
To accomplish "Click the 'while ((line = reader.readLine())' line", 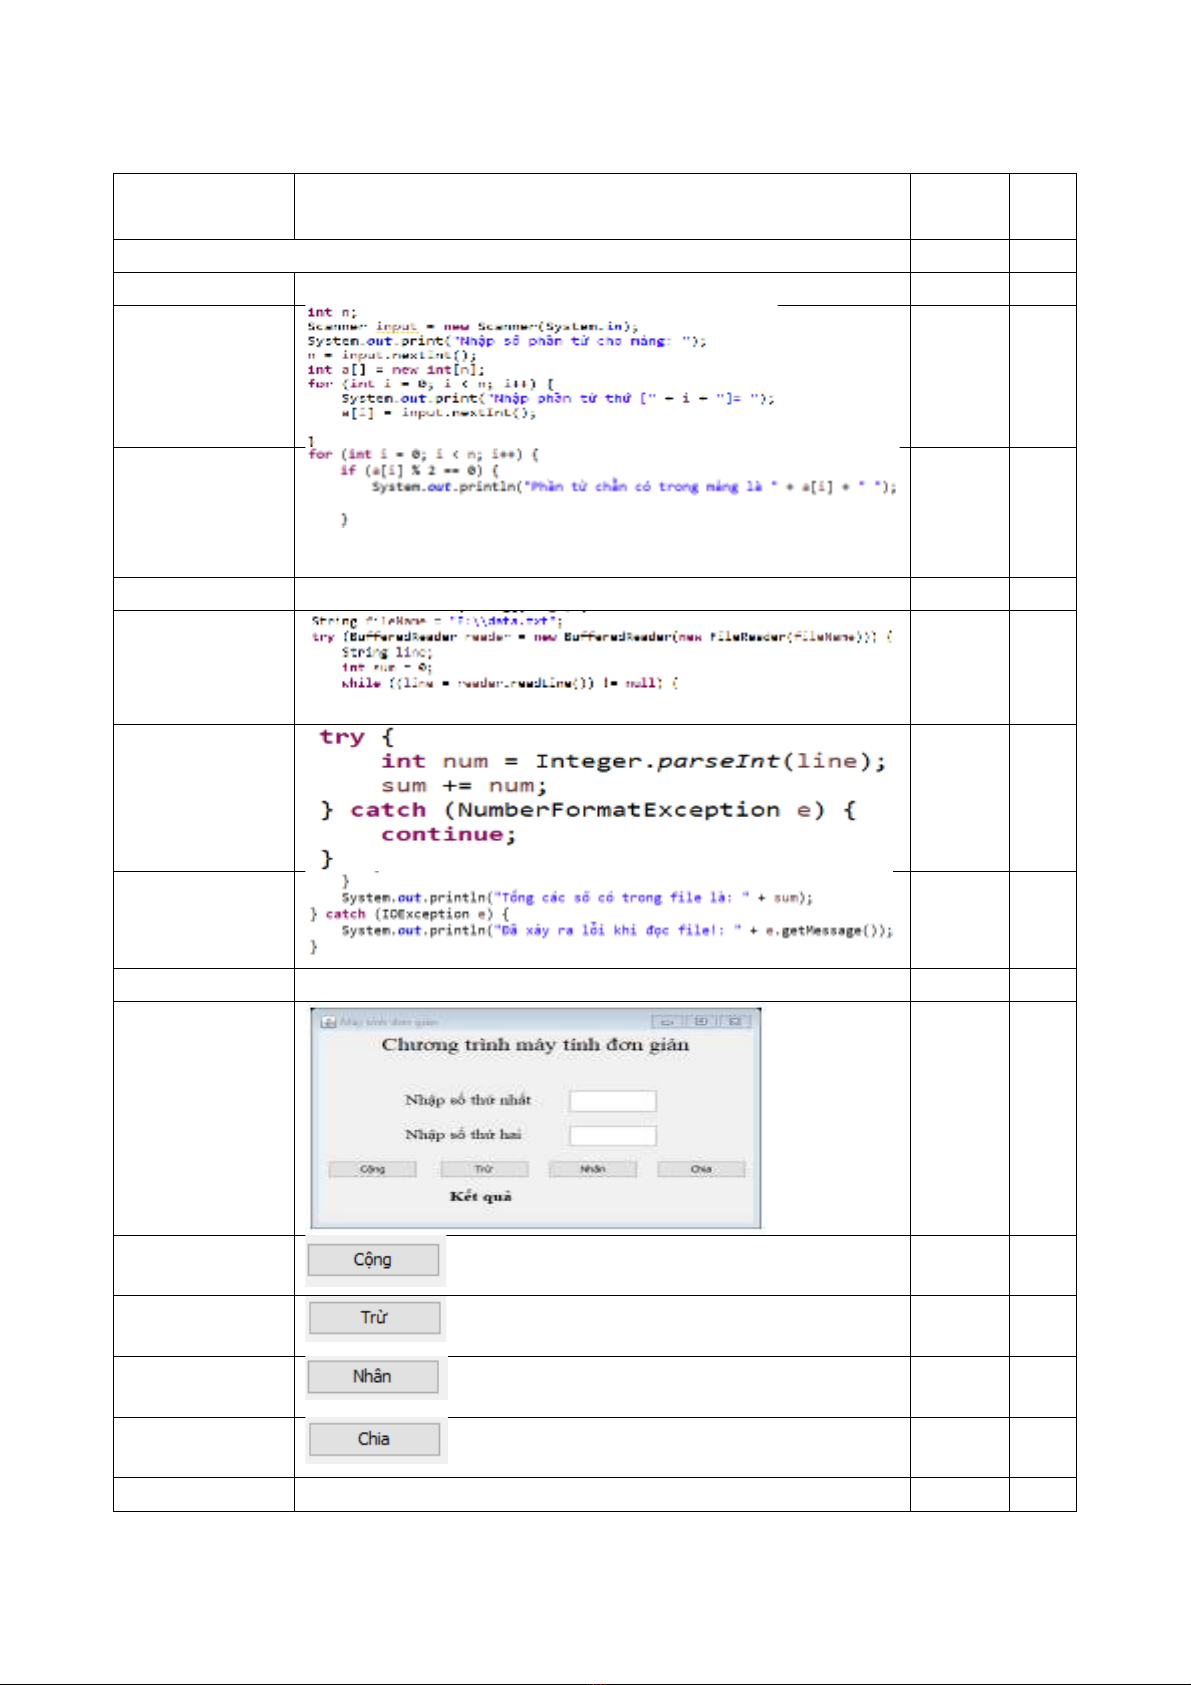I will 510,683.
